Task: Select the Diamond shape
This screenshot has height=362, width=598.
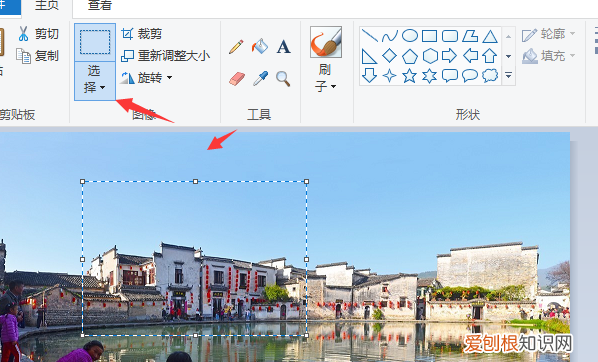Action: [389, 56]
